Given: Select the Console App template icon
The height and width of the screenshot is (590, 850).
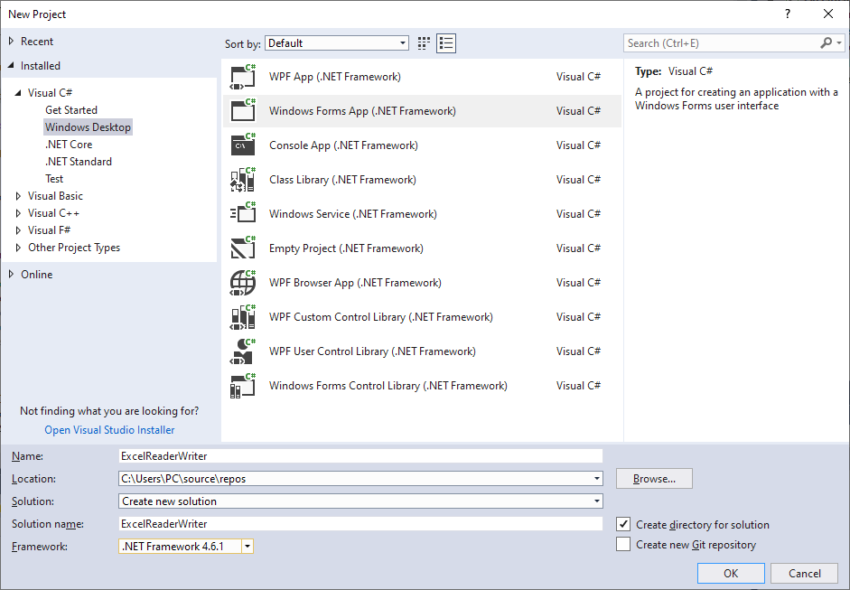Looking at the screenshot, I should pos(243,145).
